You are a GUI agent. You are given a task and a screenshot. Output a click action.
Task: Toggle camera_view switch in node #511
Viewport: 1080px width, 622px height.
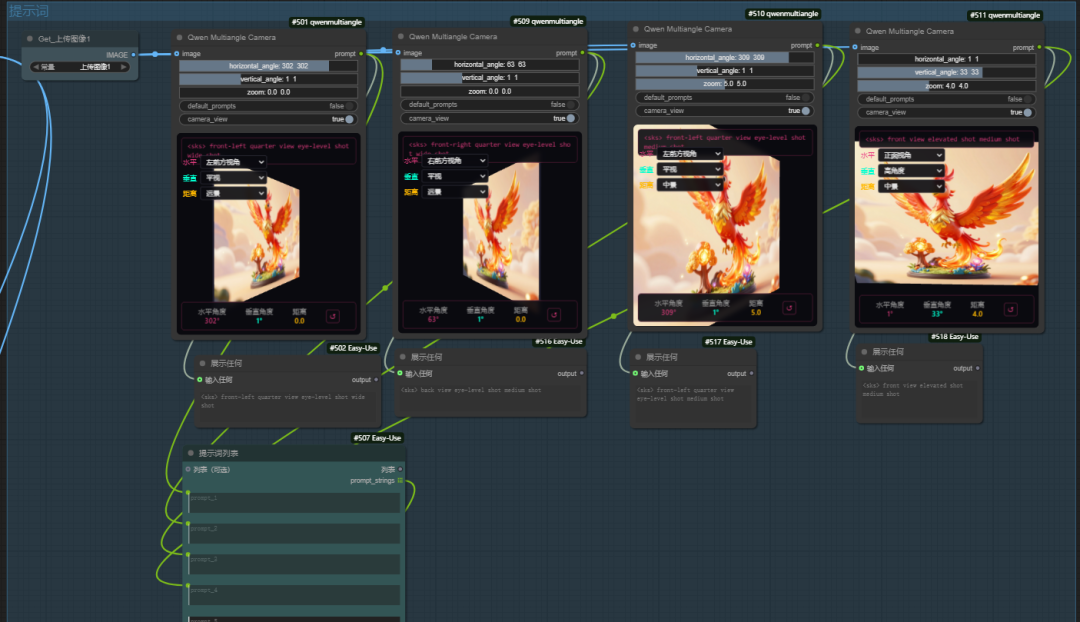click(x=1028, y=112)
